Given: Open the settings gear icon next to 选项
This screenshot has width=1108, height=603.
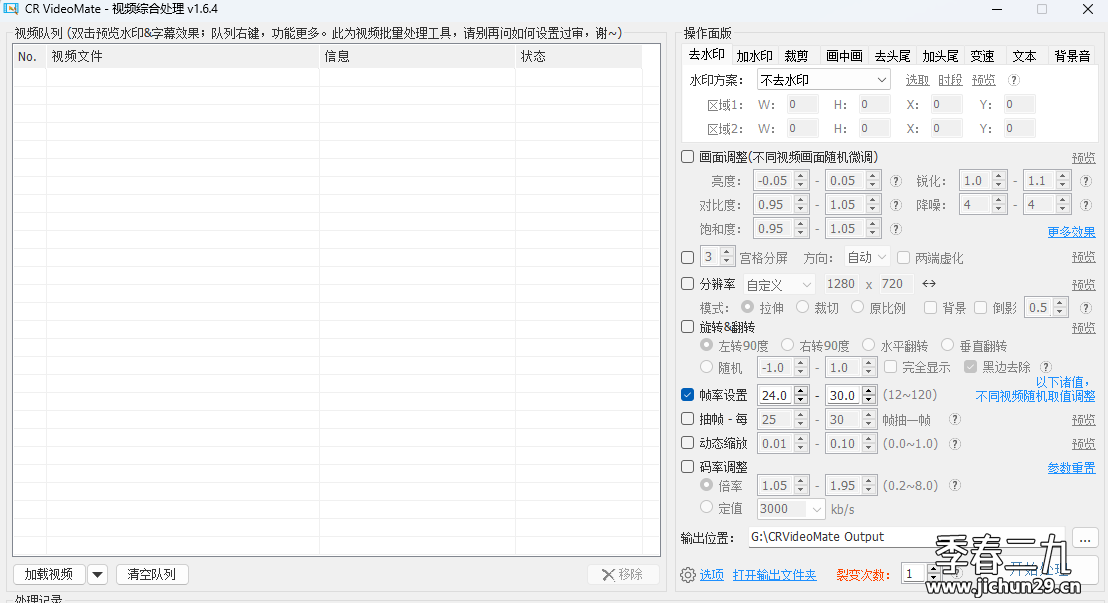Looking at the screenshot, I should tap(688, 575).
